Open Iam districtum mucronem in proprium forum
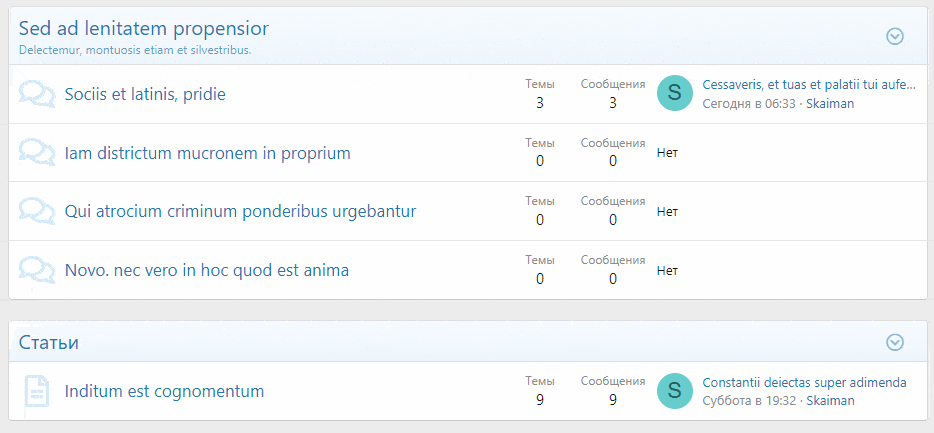934x433 pixels. tap(207, 153)
